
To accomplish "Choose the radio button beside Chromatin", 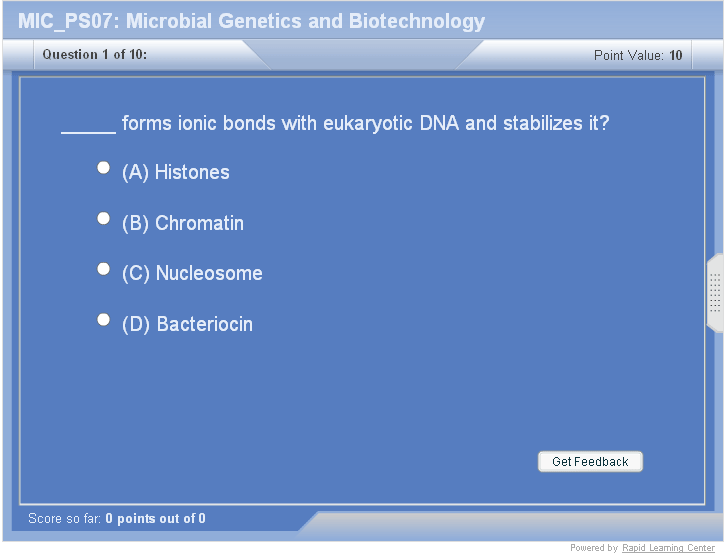I will pos(103,218).
